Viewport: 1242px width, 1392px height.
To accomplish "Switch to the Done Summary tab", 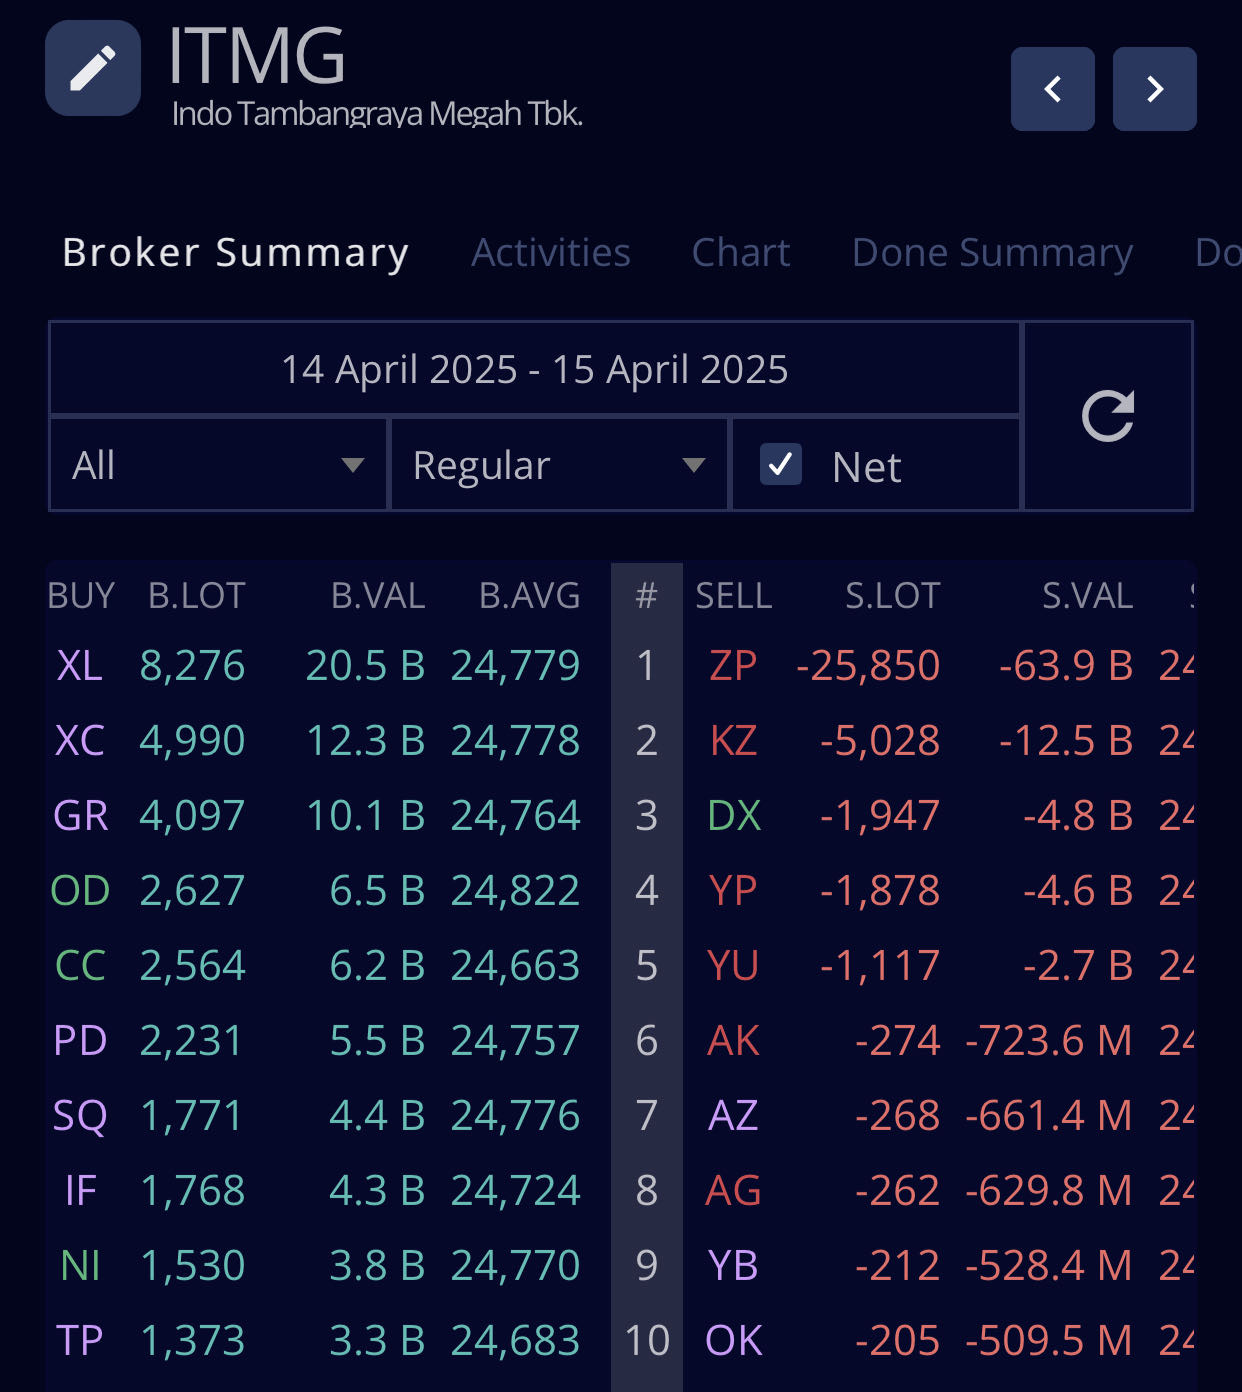I will click(x=992, y=253).
